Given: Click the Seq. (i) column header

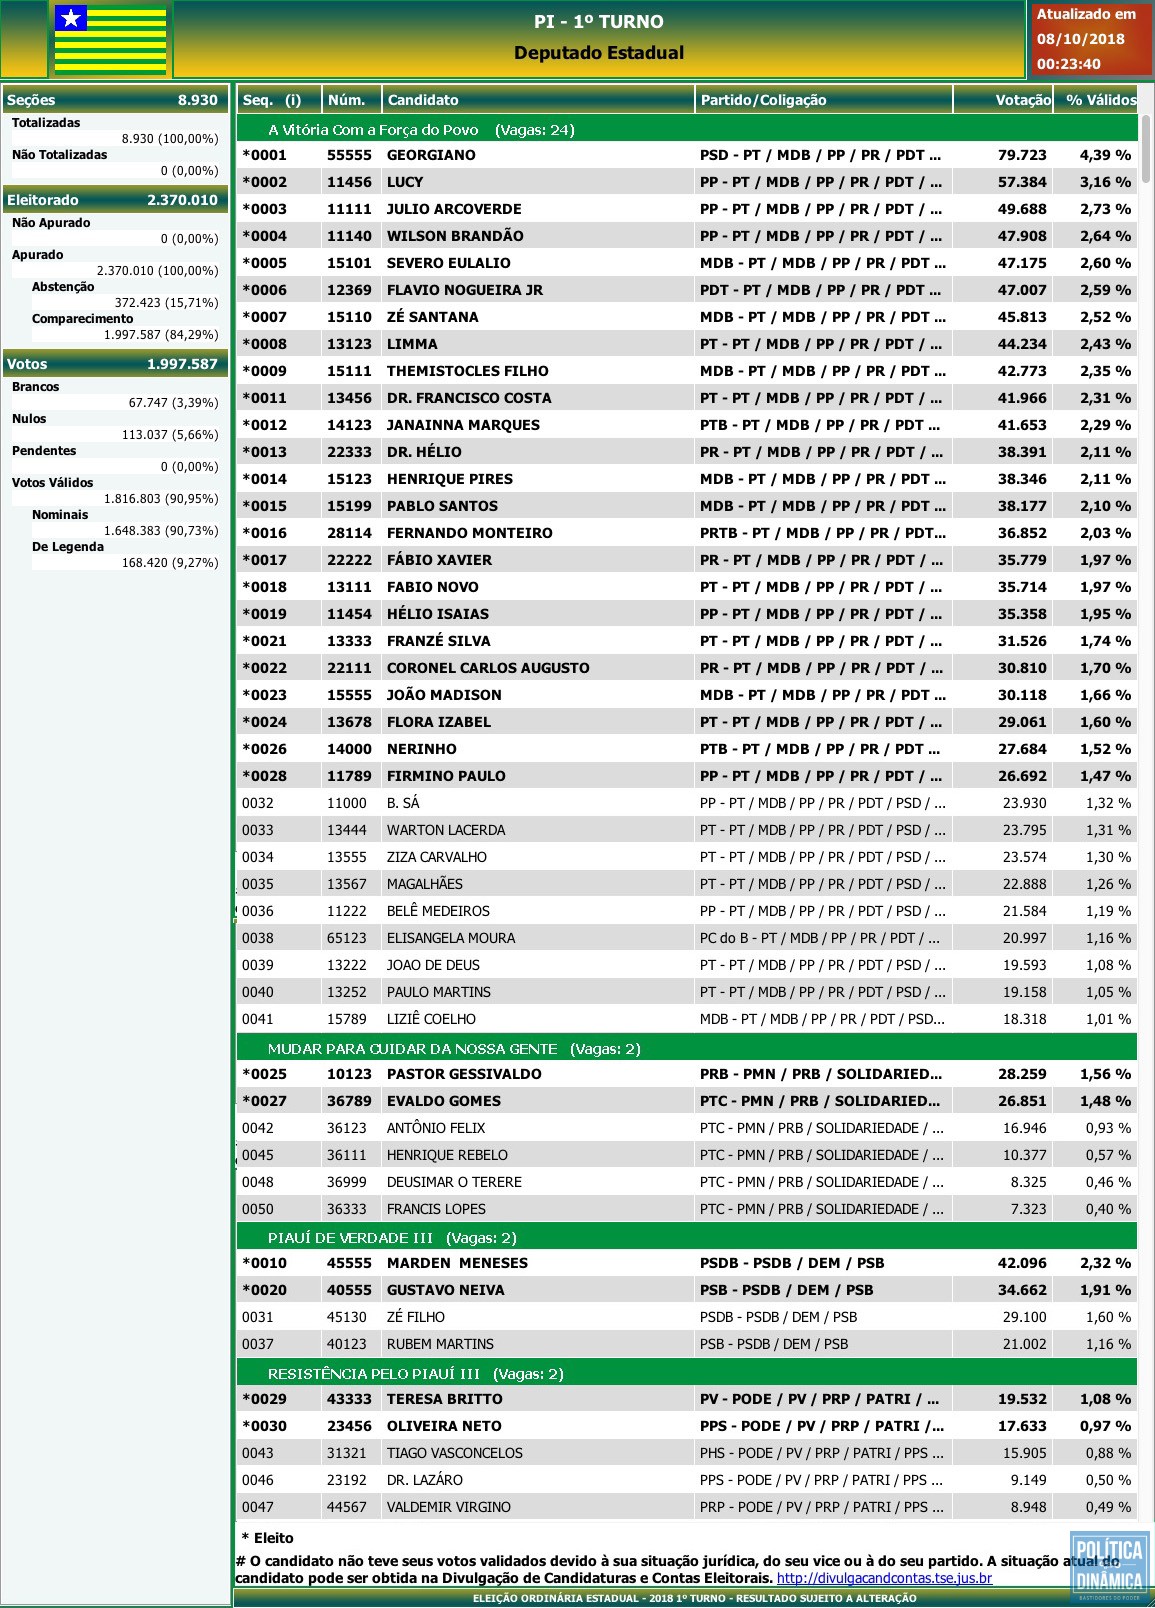Looking at the screenshot, I should pos(279,100).
